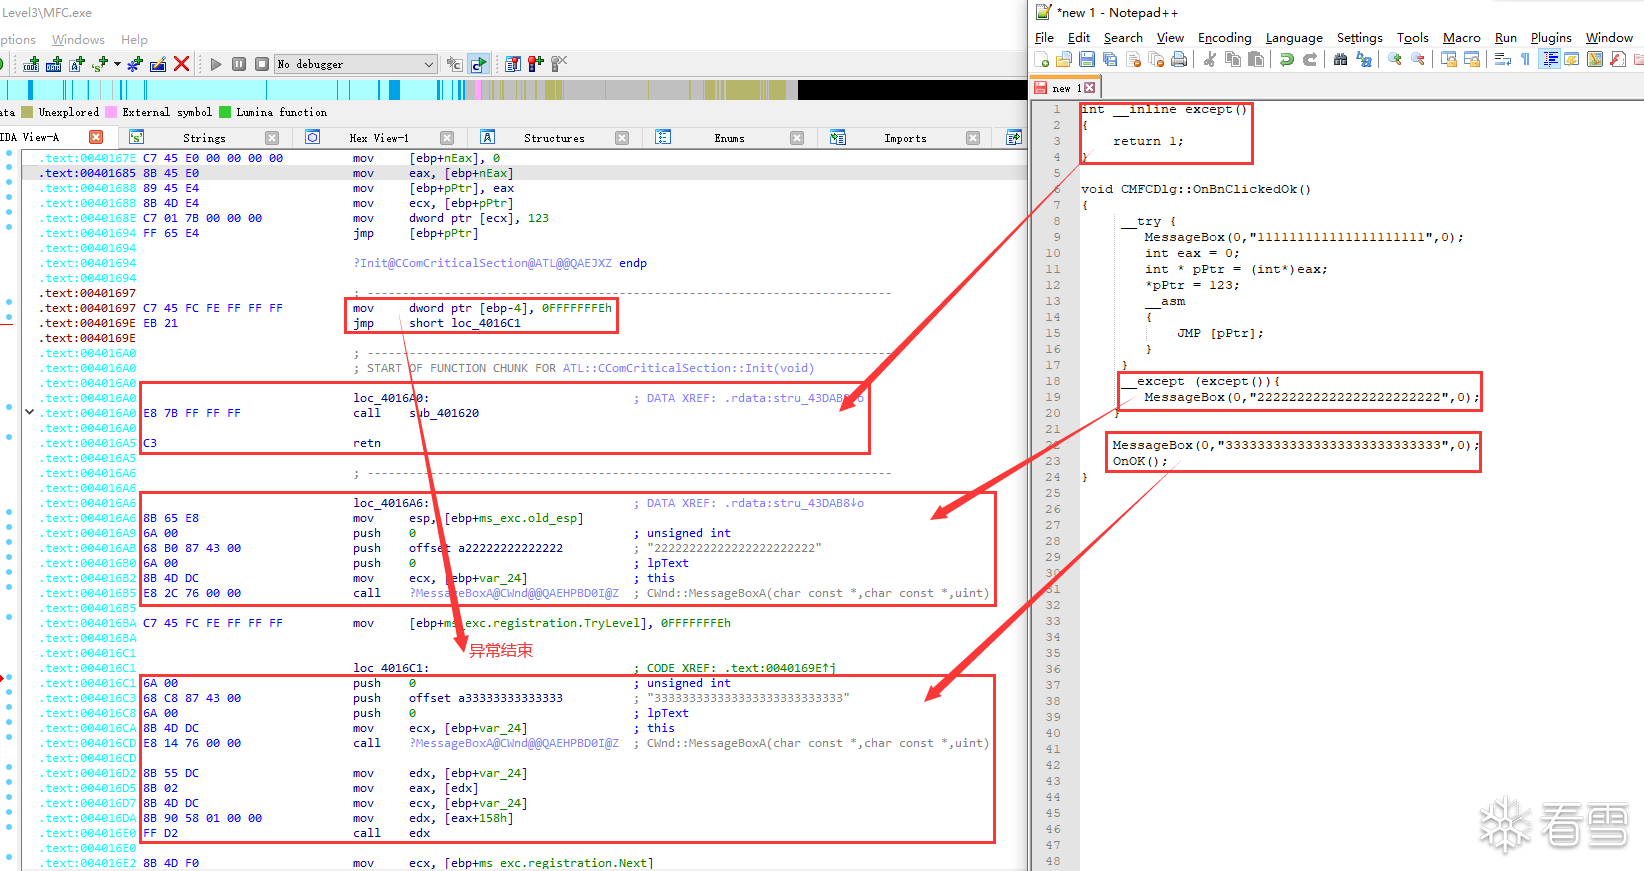This screenshot has width=1644, height=871.
Task: Open the Help menu in IDA
Action: pyautogui.click(x=134, y=39)
